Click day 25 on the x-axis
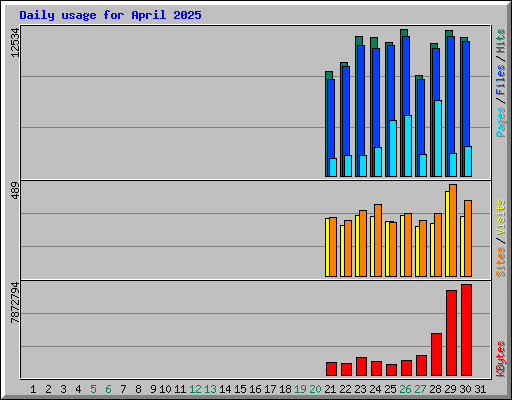 pyautogui.click(x=390, y=389)
